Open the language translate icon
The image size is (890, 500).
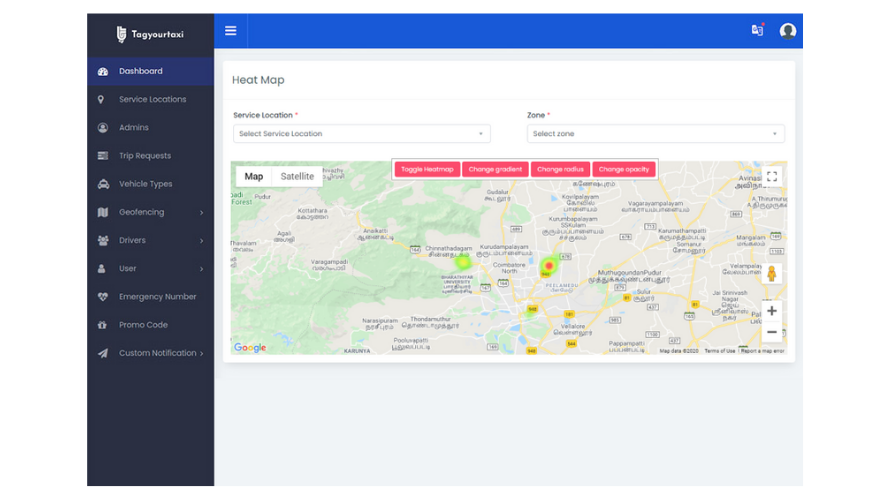[x=757, y=30]
